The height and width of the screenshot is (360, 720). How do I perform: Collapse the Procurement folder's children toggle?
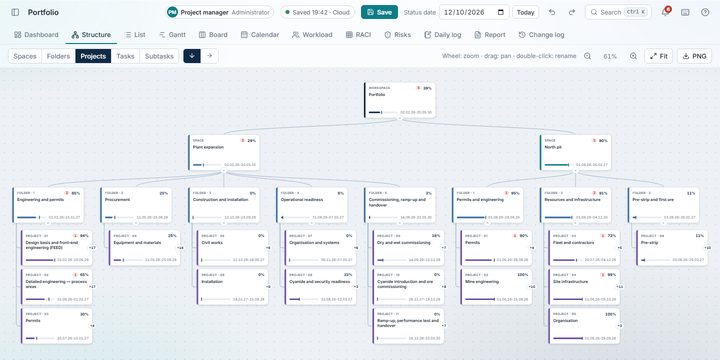point(136,224)
